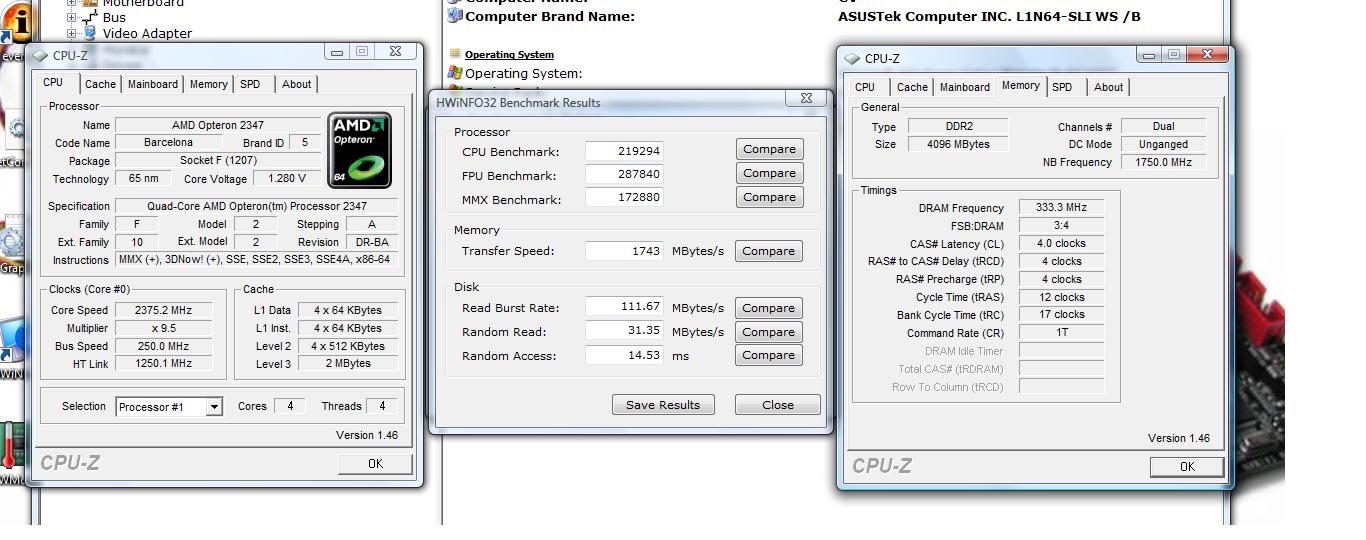Click the Computer Brand Name icon
Viewport: 1366px width, 540px height.
[x=455, y=16]
